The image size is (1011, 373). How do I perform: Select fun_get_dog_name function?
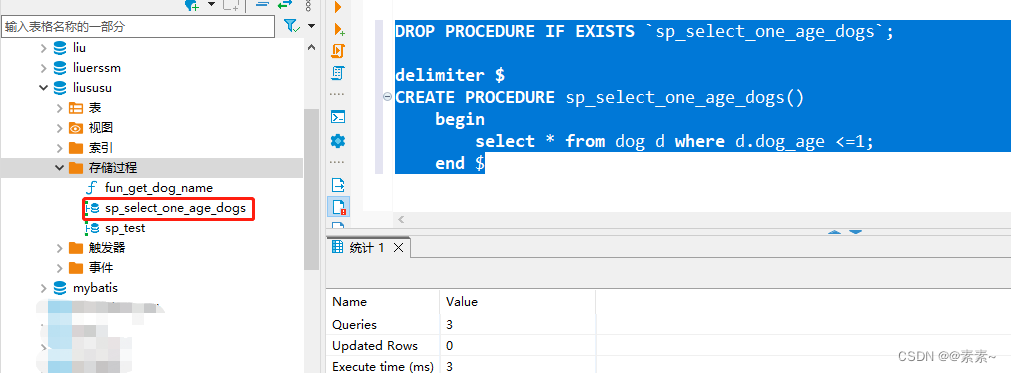pyautogui.click(x=159, y=188)
